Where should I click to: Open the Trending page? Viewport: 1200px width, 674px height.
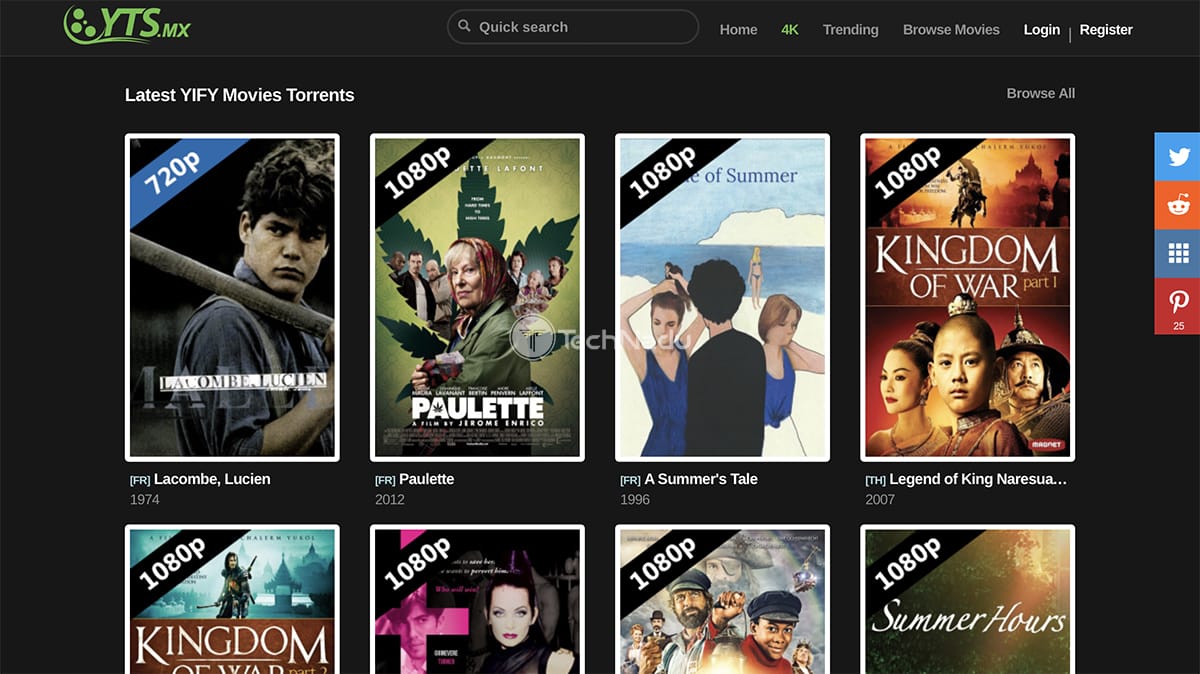pyautogui.click(x=850, y=30)
